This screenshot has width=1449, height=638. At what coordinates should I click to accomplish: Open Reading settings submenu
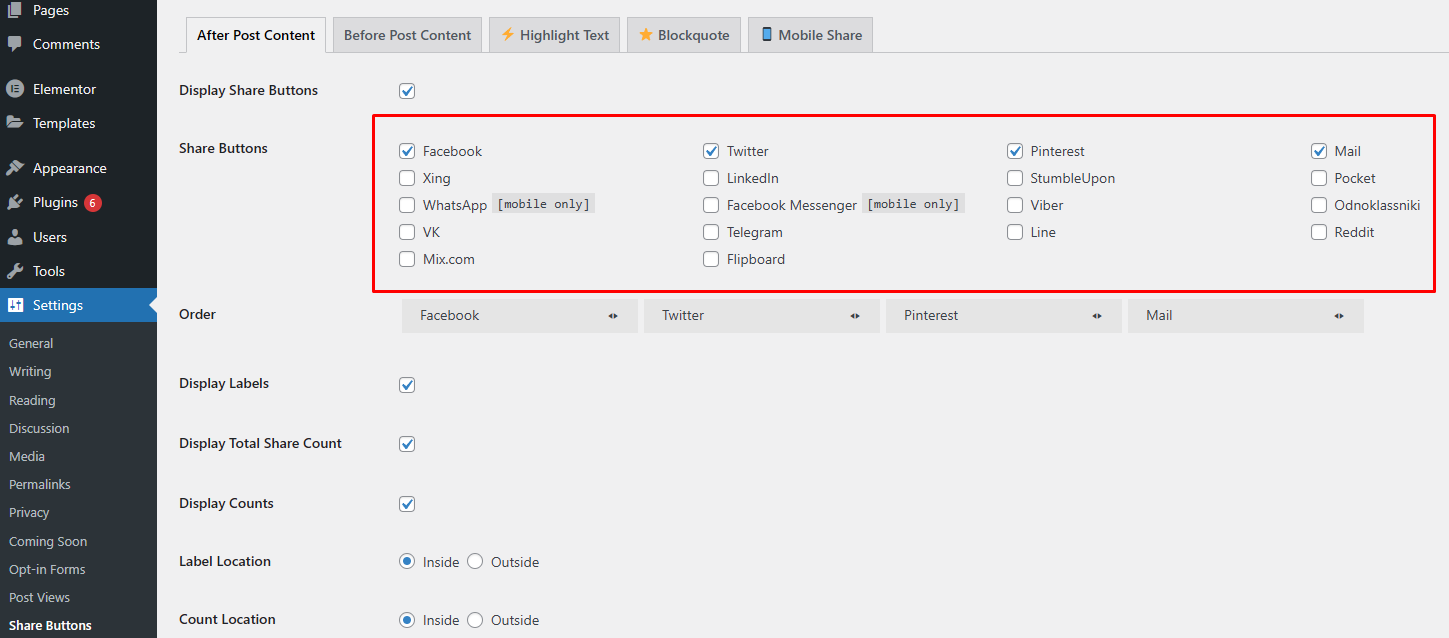pyautogui.click(x=32, y=400)
